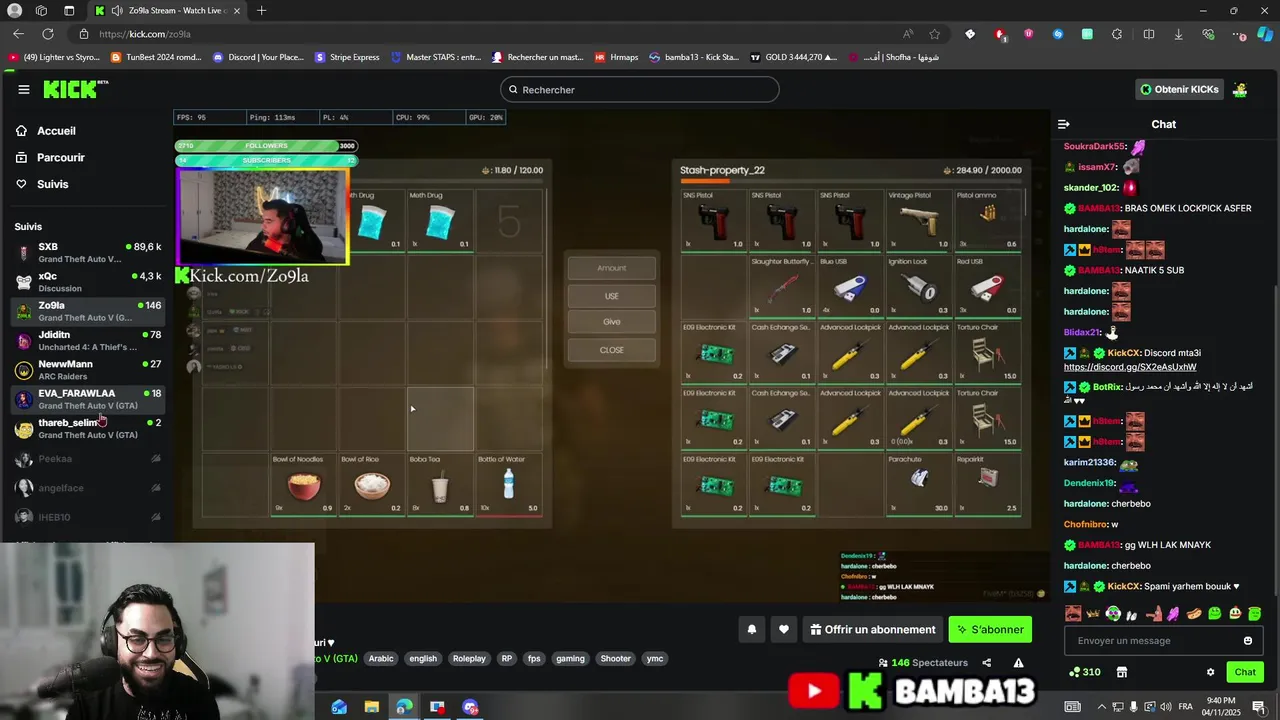Click the Roleplay tag

(469, 658)
